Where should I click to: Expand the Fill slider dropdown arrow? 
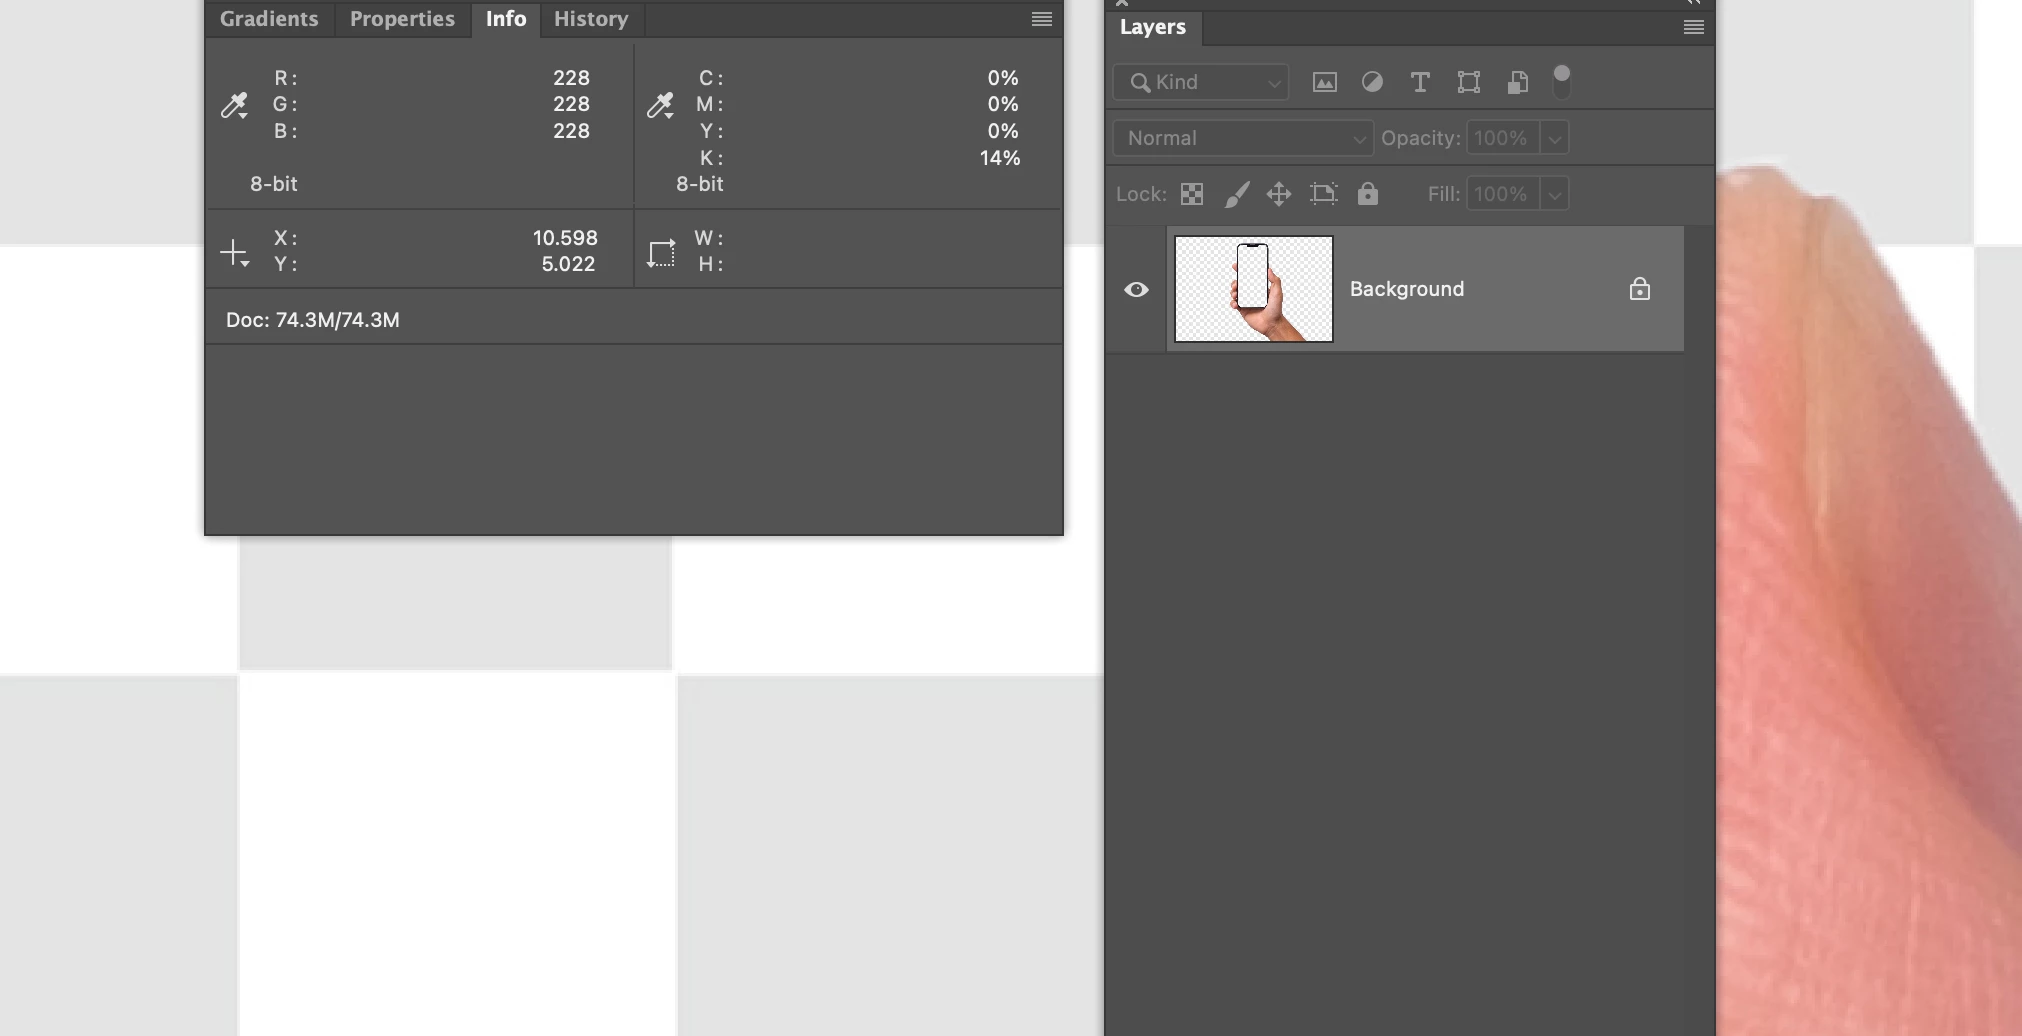1554,194
